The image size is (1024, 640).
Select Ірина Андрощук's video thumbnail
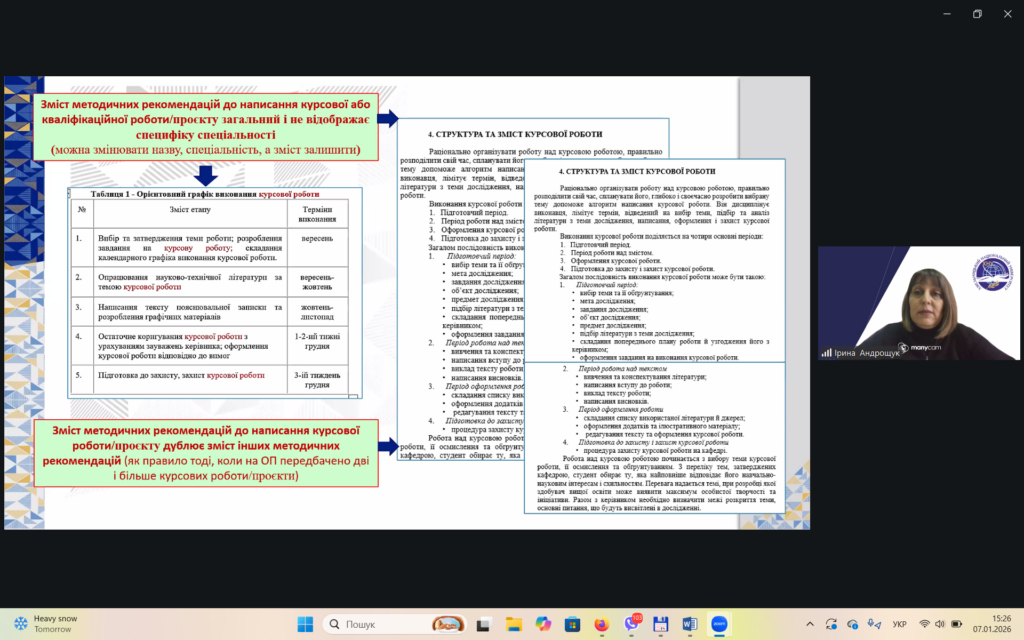[x=918, y=303]
